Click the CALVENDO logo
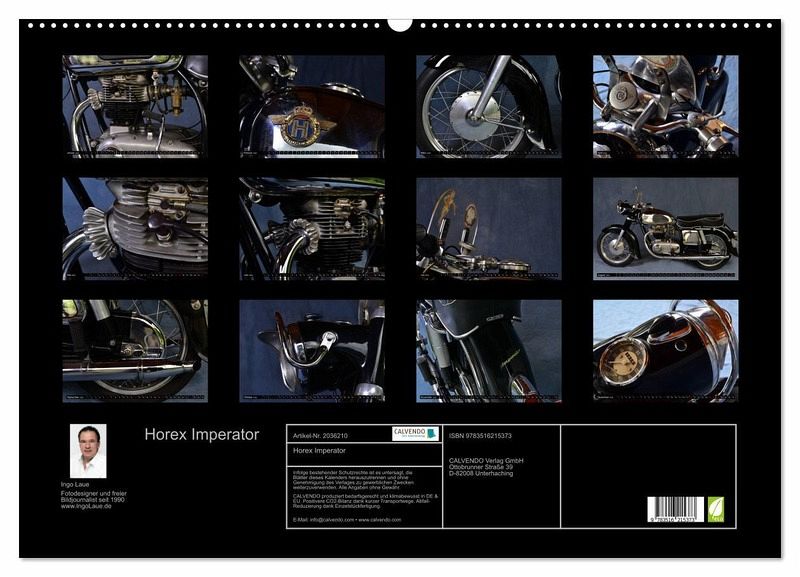The width and height of the screenshot is (800, 577). pos(415,434)
